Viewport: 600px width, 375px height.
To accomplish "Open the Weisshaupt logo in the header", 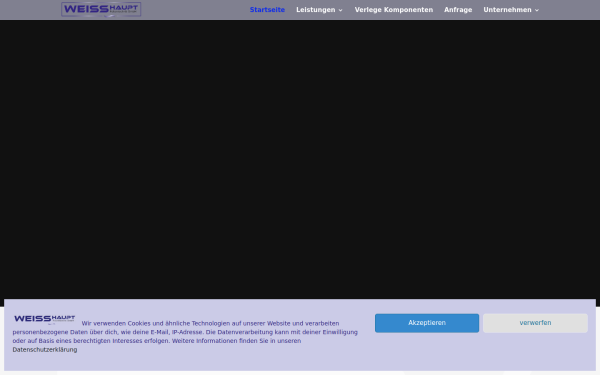I will click(x=101, y=9).
